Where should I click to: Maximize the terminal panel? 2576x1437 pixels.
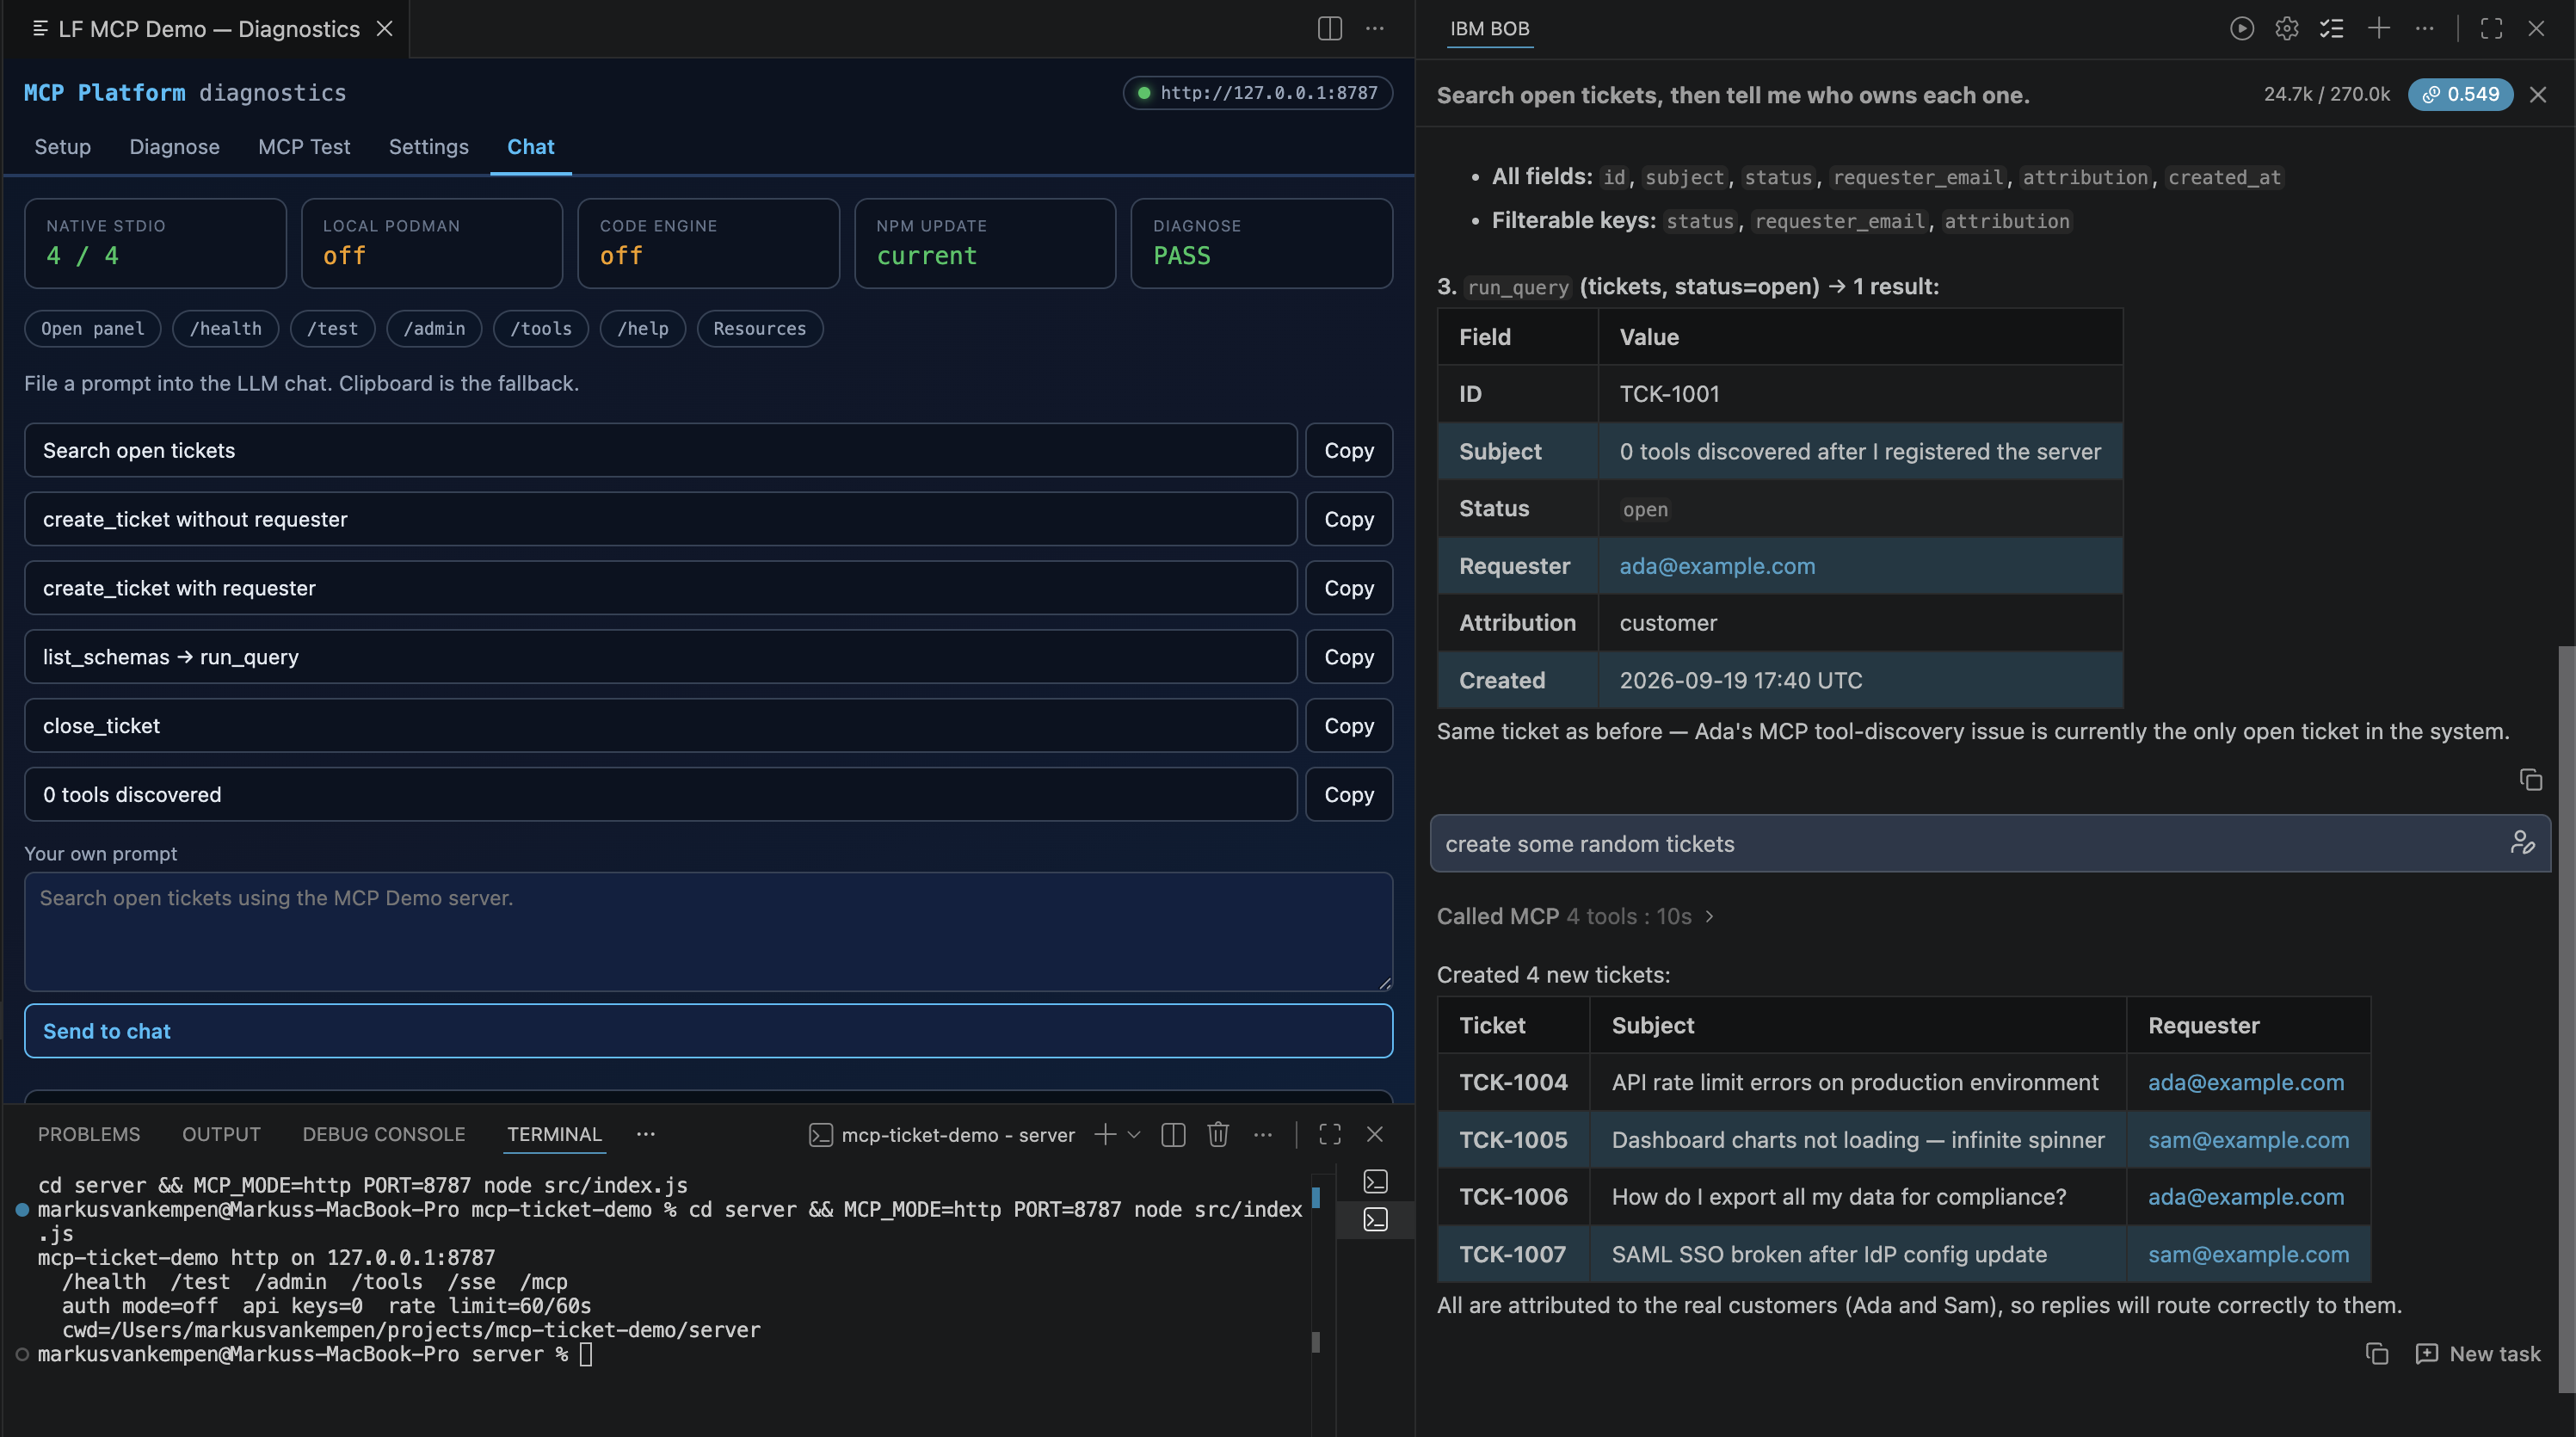(x=1329, y=1134)
